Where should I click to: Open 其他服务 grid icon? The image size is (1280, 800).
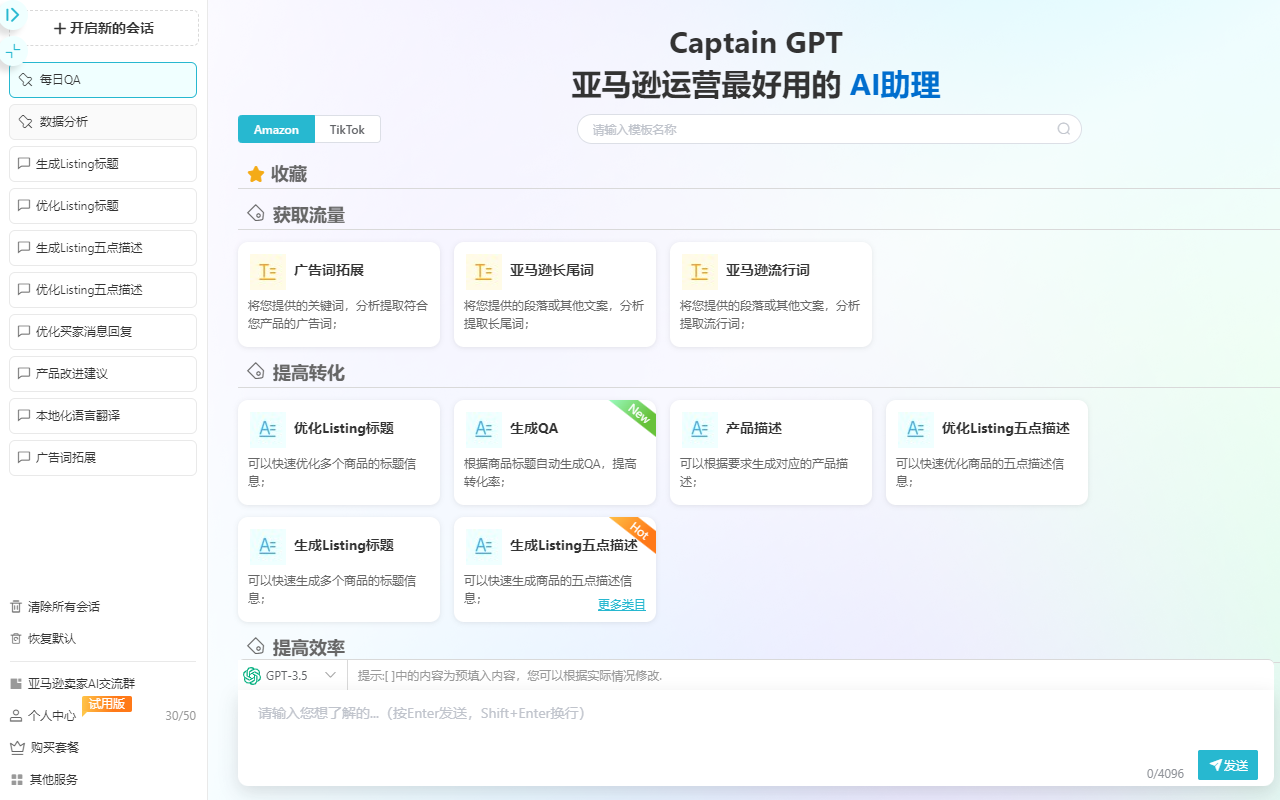point(14,779)
